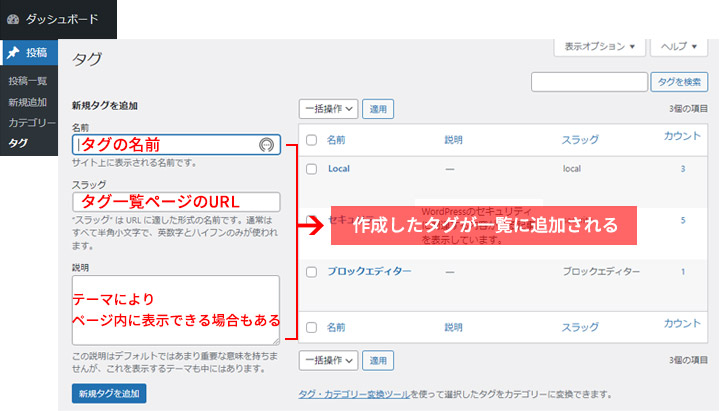Click the top 適用 button
The image size is (720, 411).
click(x=378, y=109)
